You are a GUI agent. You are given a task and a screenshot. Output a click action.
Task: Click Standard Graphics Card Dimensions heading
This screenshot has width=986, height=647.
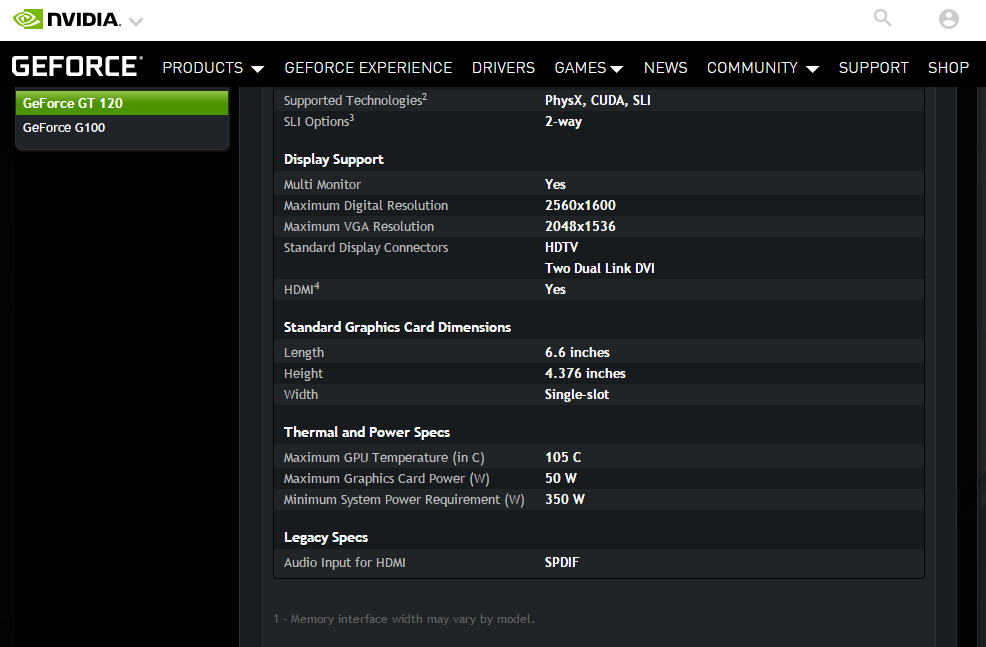397,327
